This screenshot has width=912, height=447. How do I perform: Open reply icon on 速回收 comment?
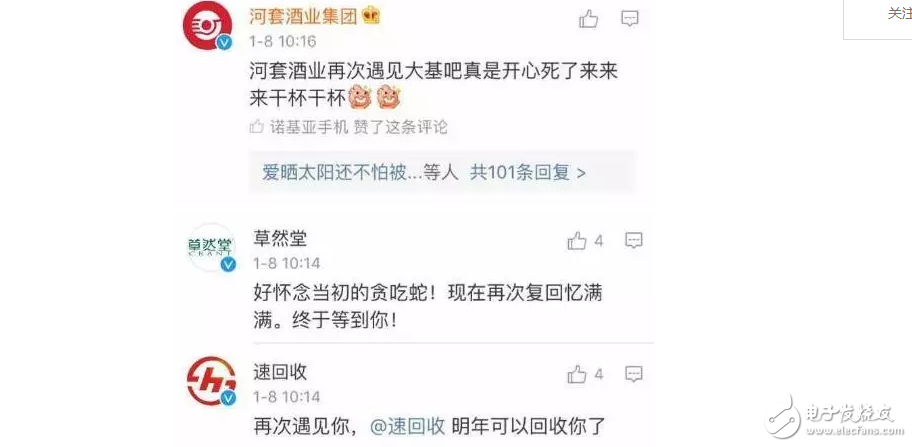click(633, 374)
